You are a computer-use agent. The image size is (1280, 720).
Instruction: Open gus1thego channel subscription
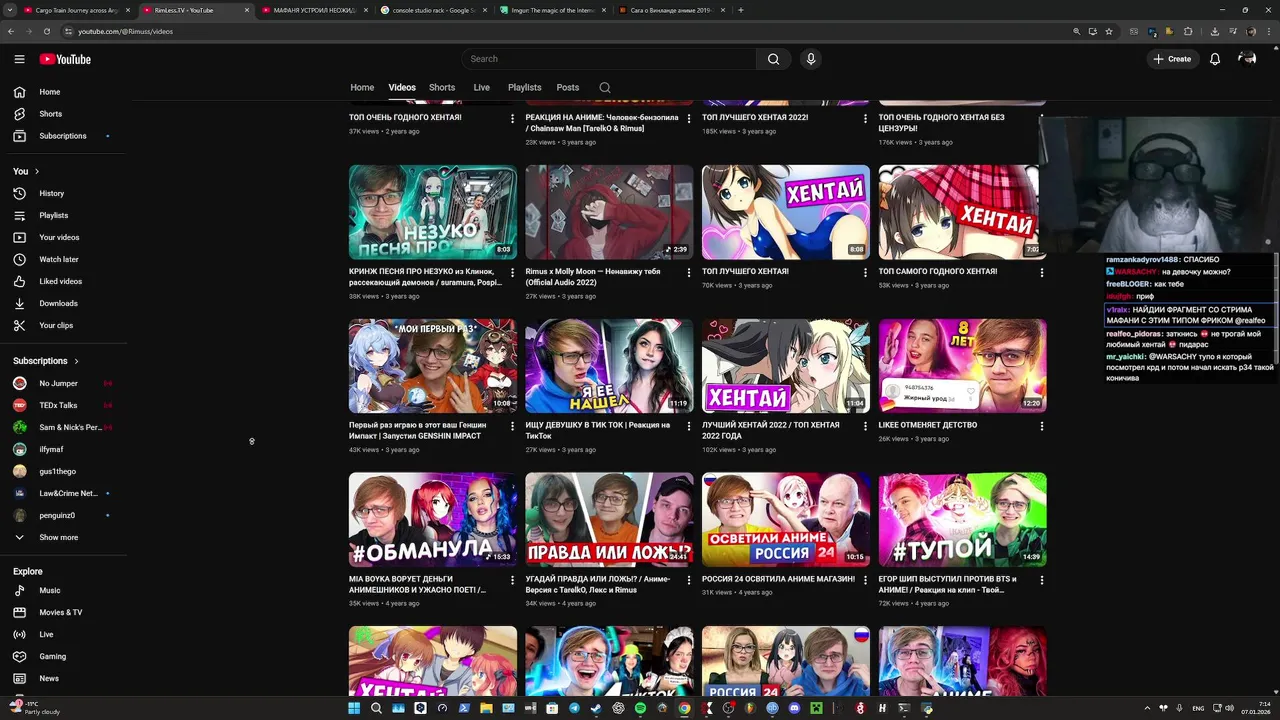pos(64,471)
